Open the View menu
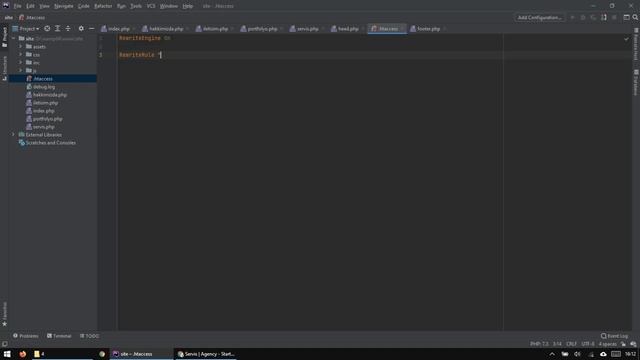 [x=44, y=6]
